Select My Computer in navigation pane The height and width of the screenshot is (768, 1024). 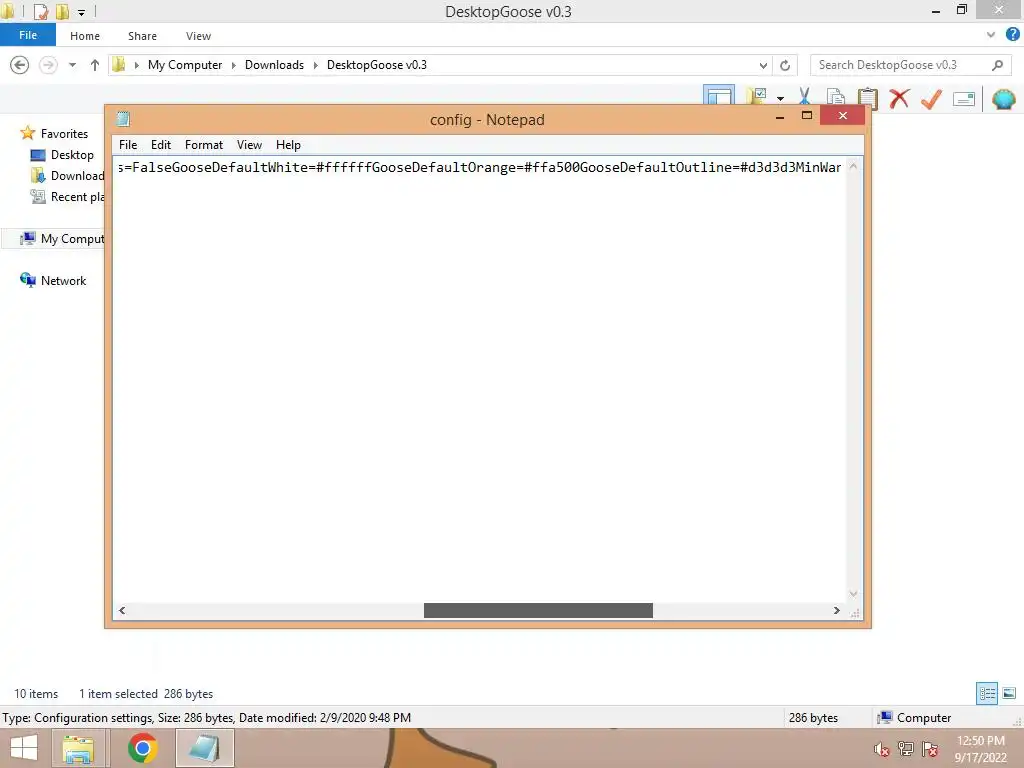click(62, 238)
